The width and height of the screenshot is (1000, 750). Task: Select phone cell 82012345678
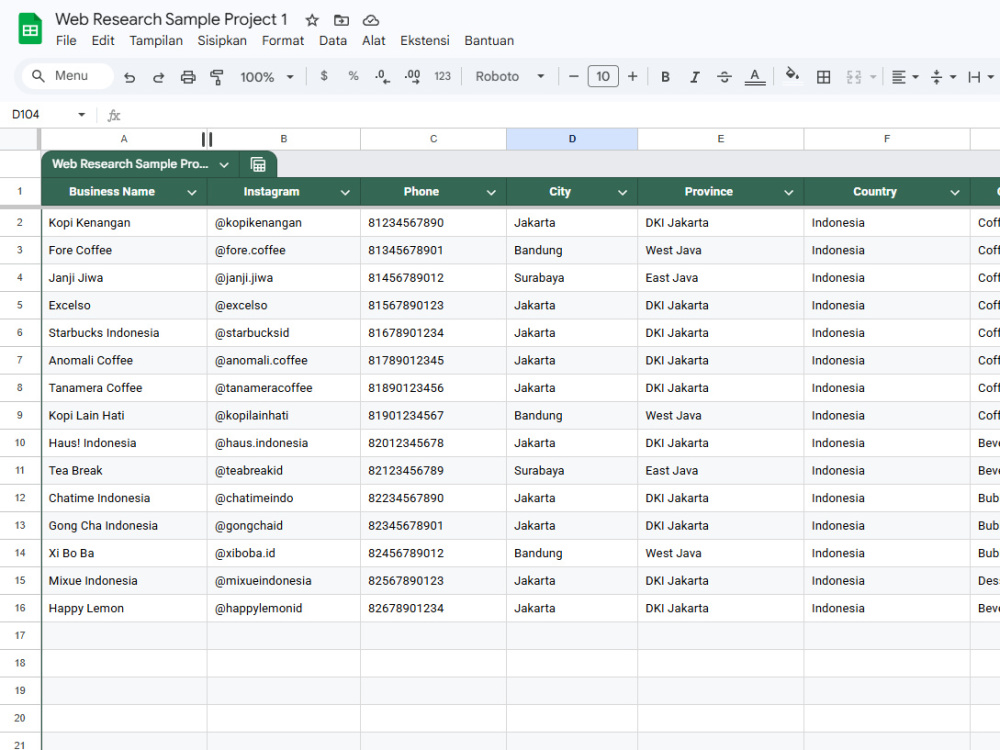pos(434,443)
